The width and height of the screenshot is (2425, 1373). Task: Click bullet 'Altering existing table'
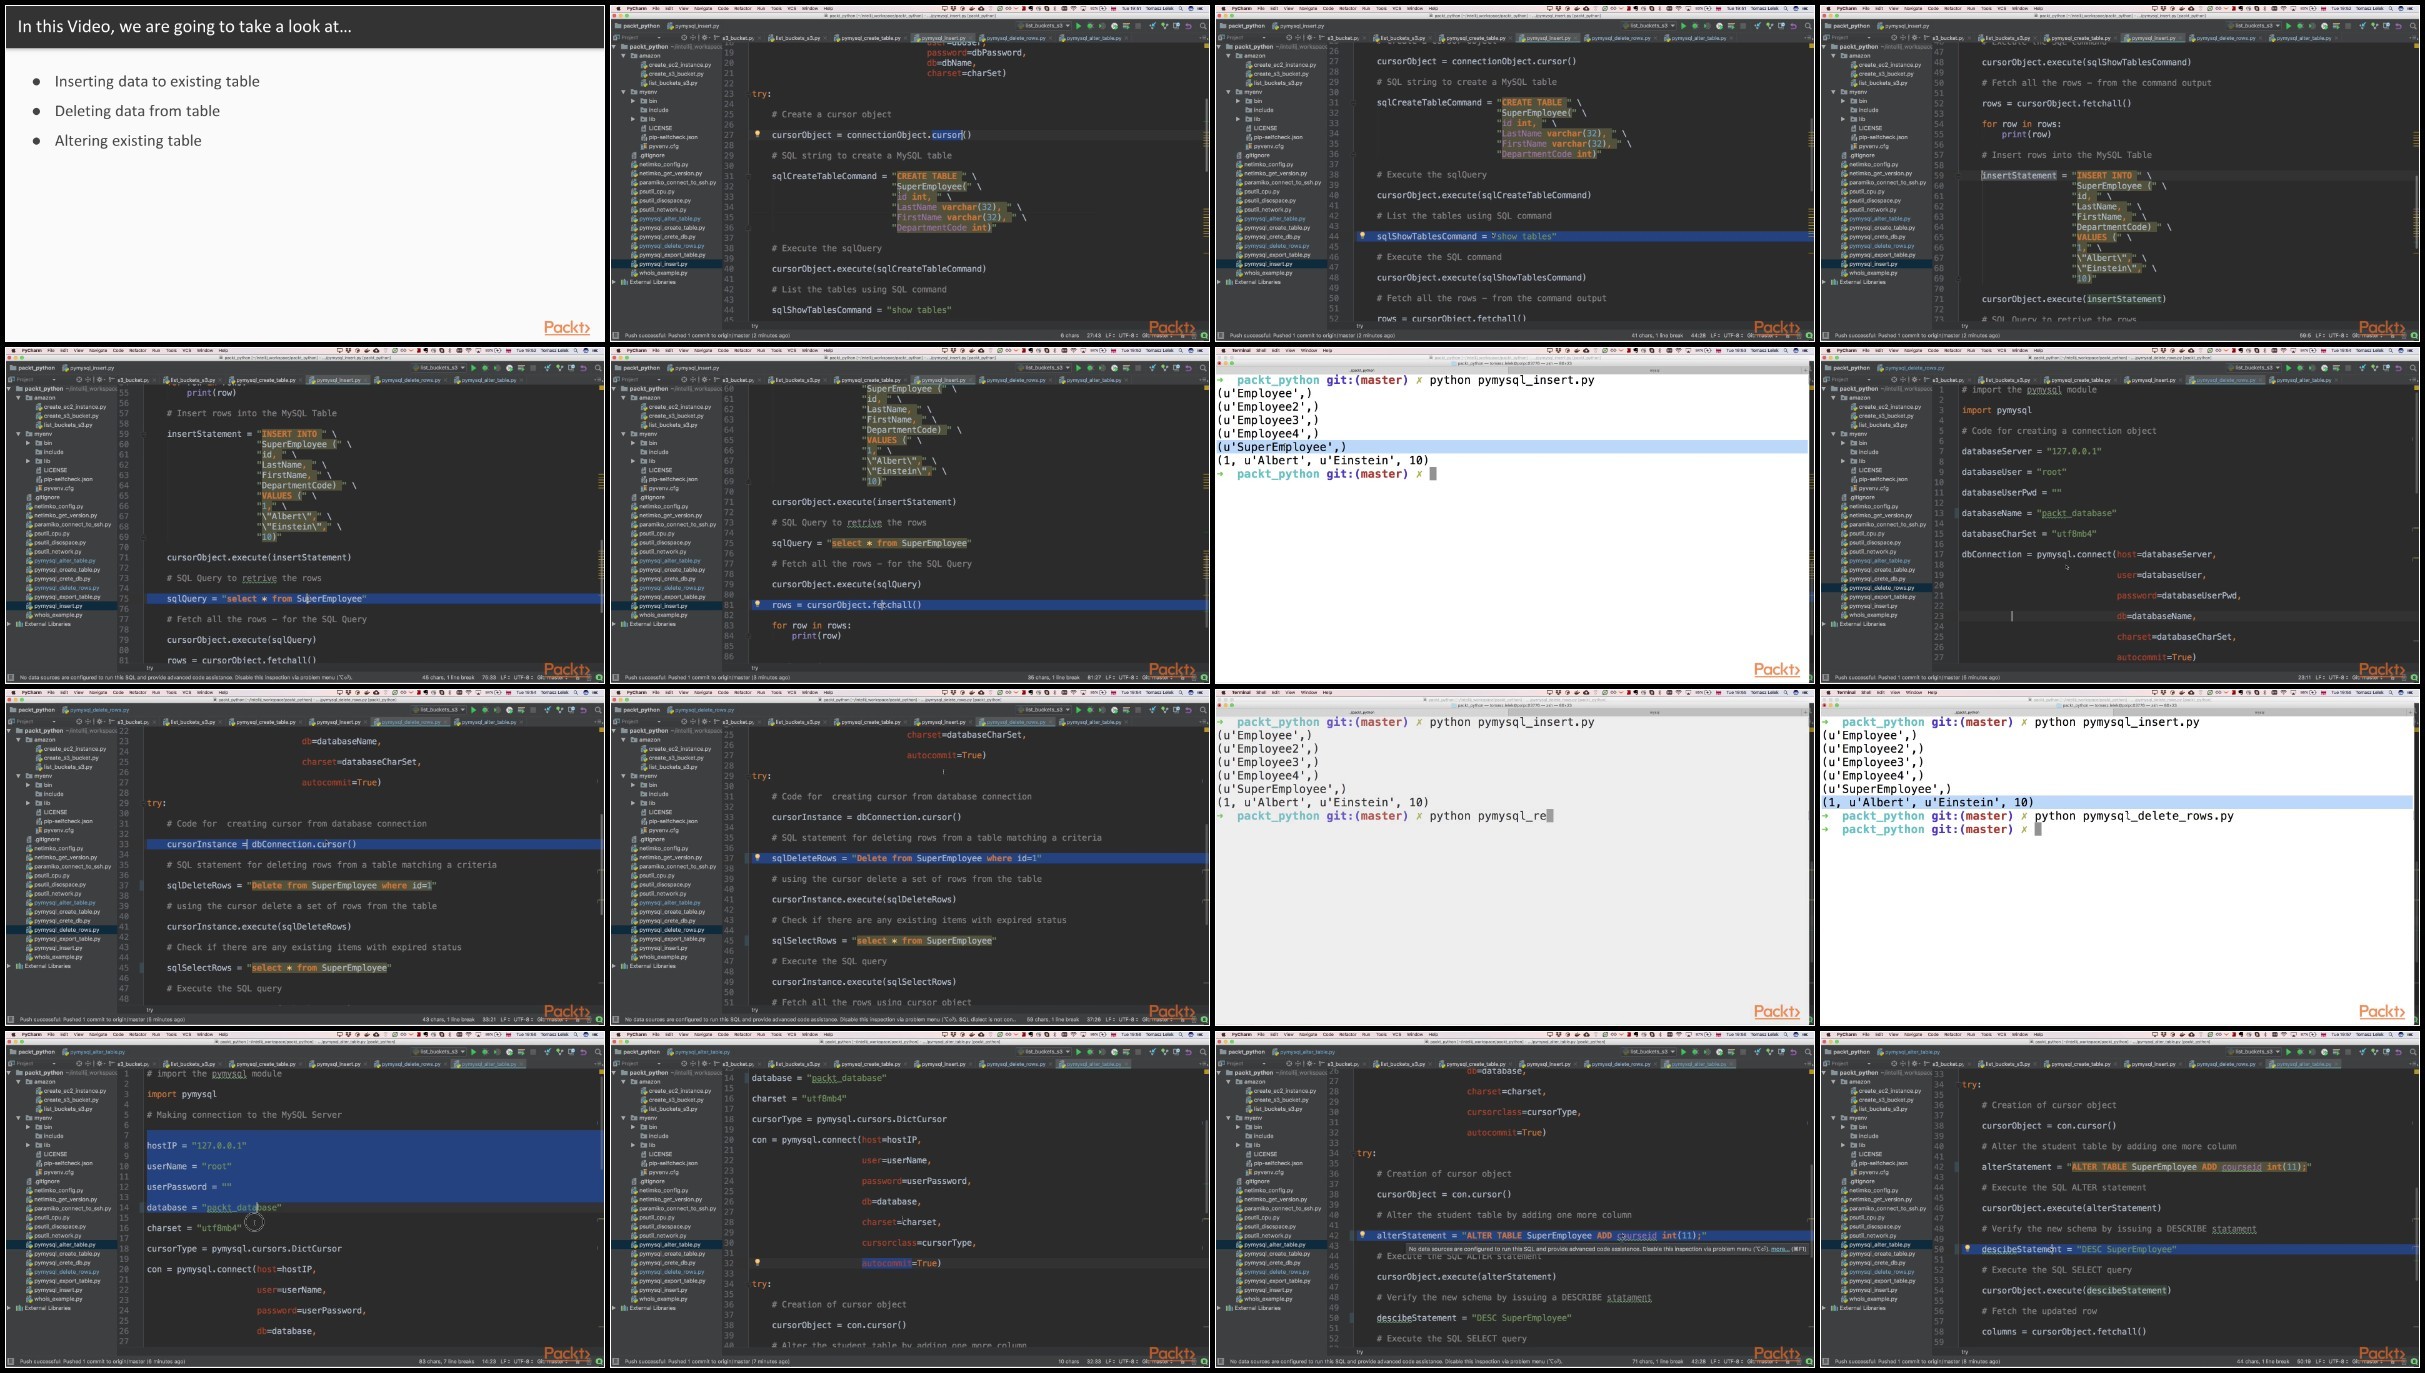128,141
